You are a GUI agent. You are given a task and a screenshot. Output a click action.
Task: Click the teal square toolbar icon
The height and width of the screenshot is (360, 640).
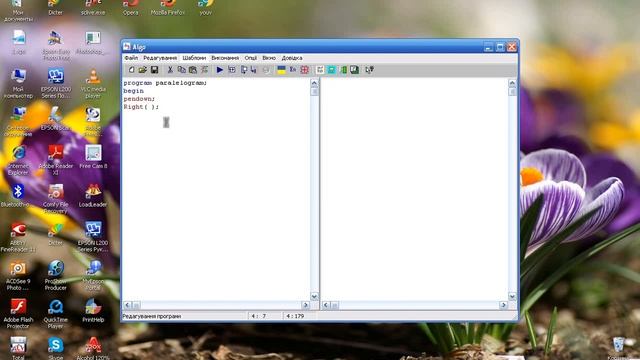pyautogui.click(x=331, y=70)
